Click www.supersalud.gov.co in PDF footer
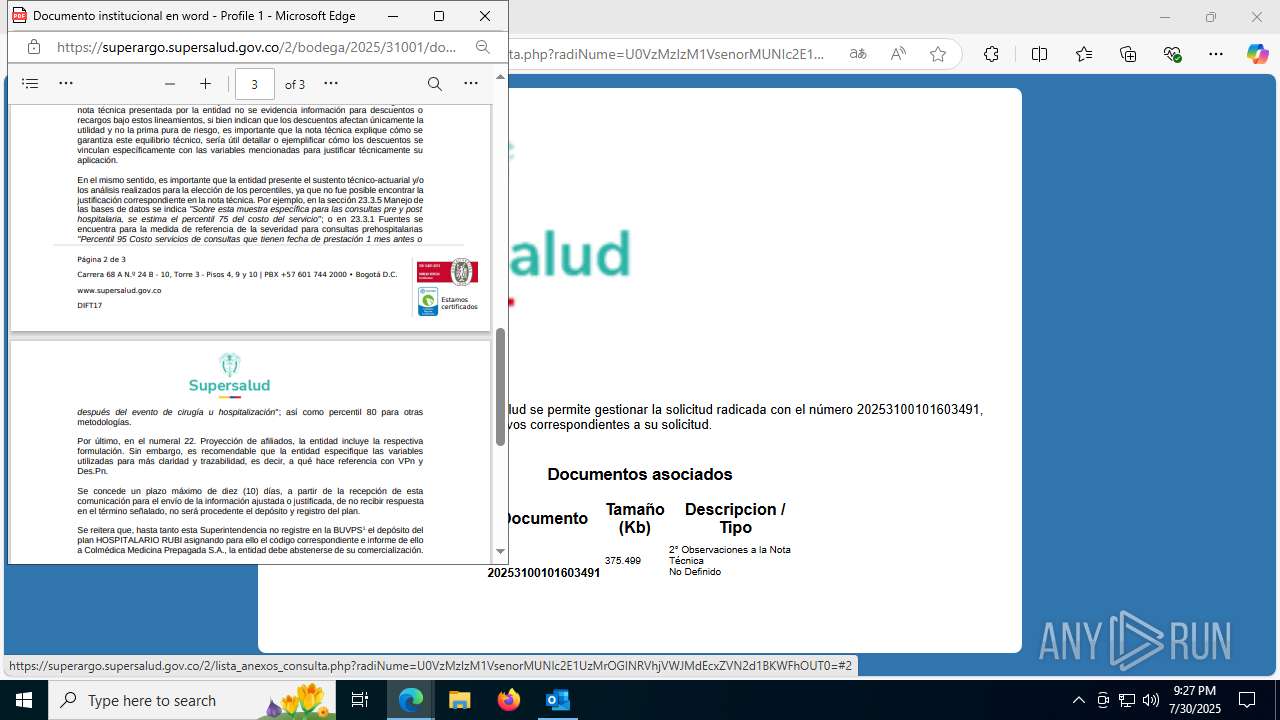The height and width of the screenshot is (720, 1280). (x=119, y=290)
